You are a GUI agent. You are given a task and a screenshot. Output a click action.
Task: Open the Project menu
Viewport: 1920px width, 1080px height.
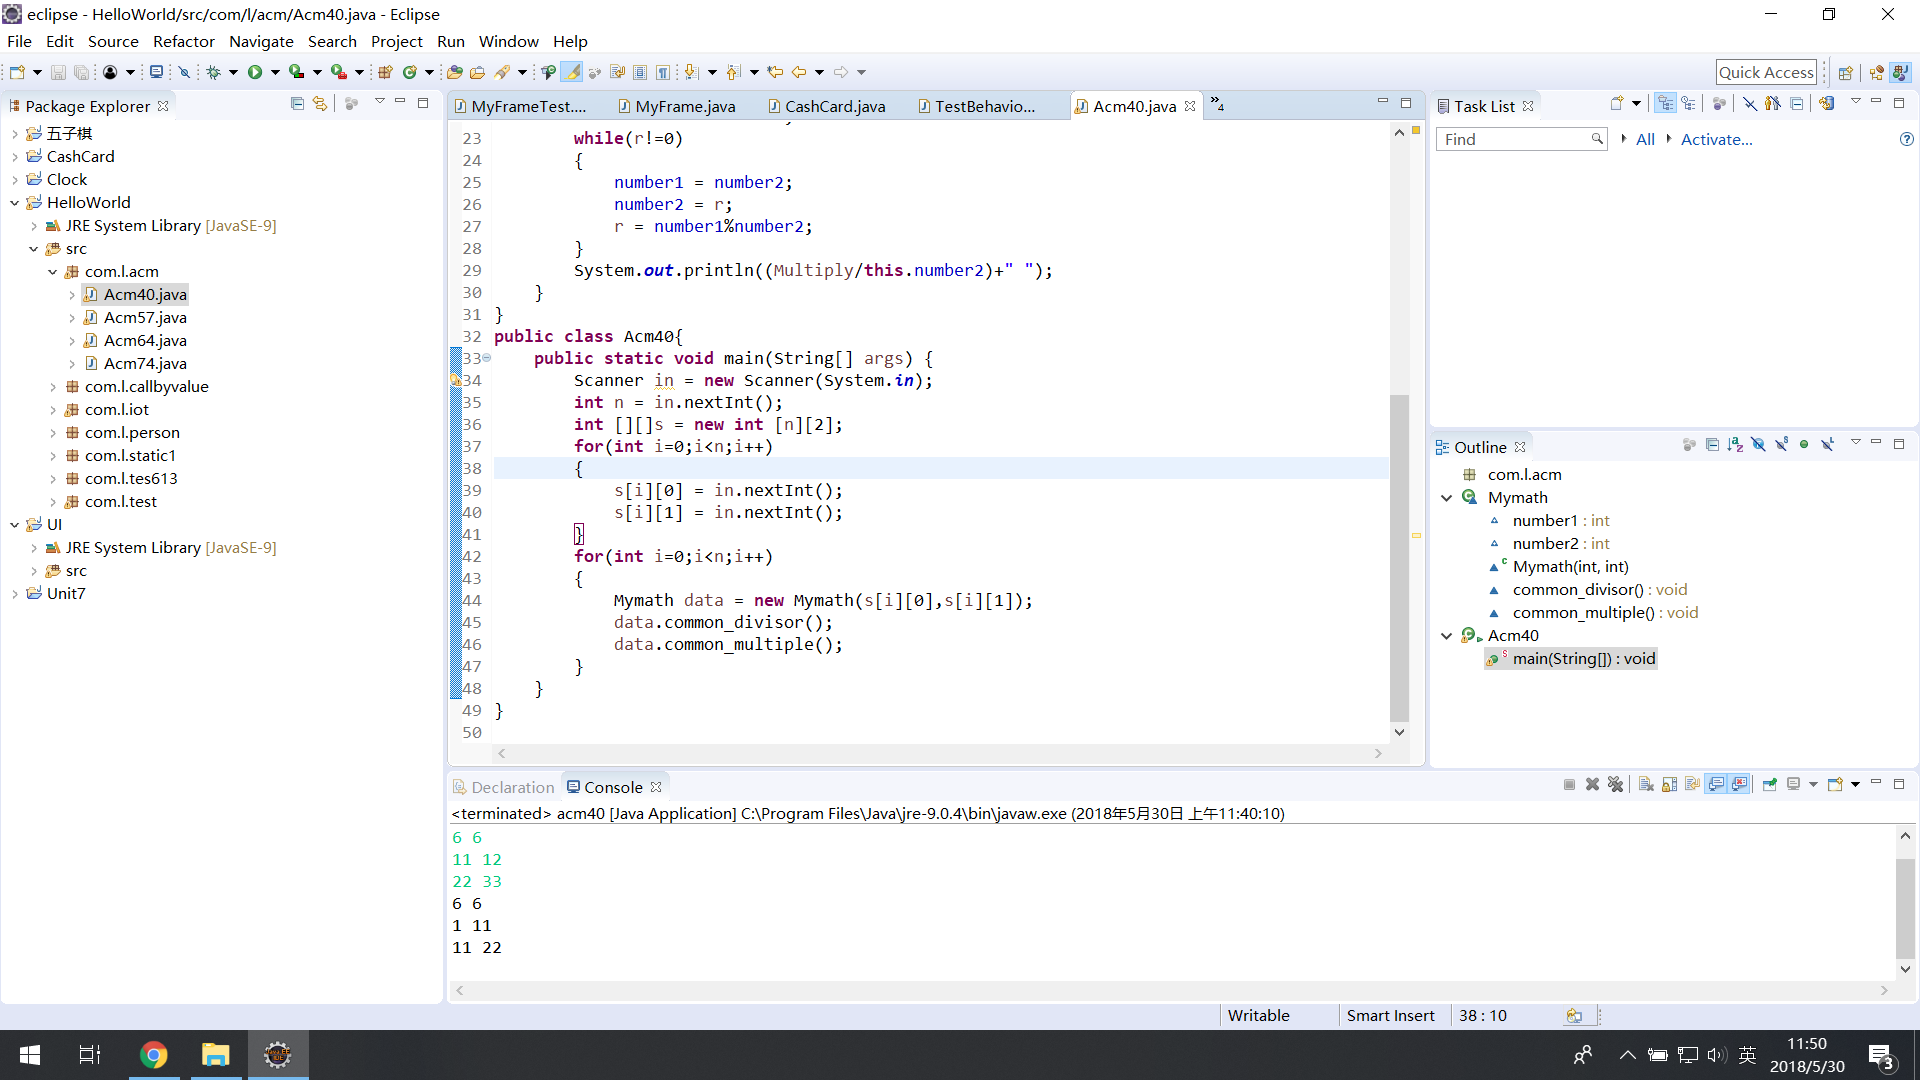pyautogui.click(x=396, y=41)
